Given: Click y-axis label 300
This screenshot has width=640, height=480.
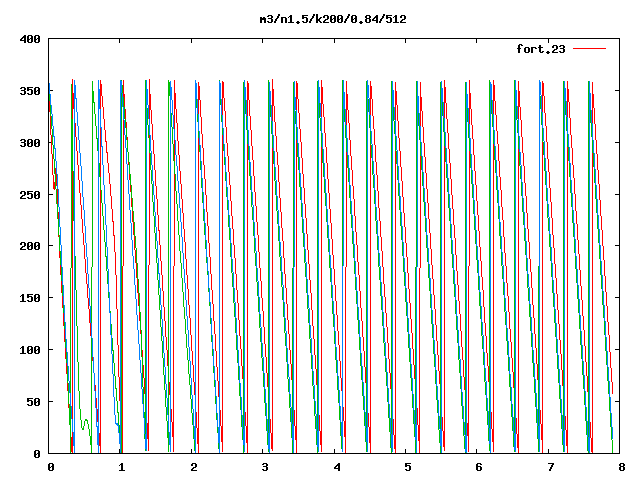Looking at the screenshot, I should 30,143.
